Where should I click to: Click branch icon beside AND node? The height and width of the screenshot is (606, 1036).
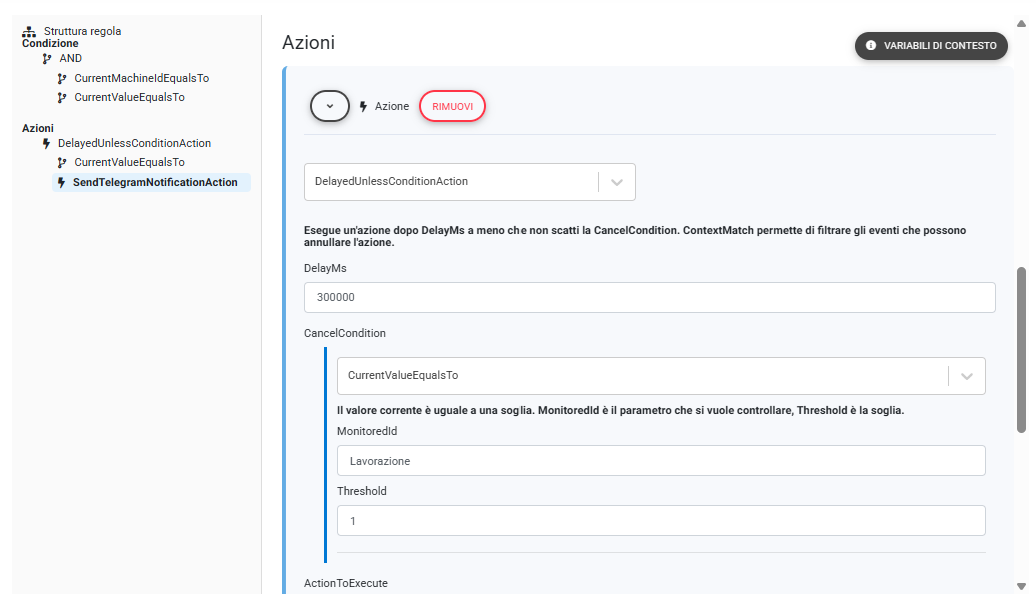click(47, 59)
